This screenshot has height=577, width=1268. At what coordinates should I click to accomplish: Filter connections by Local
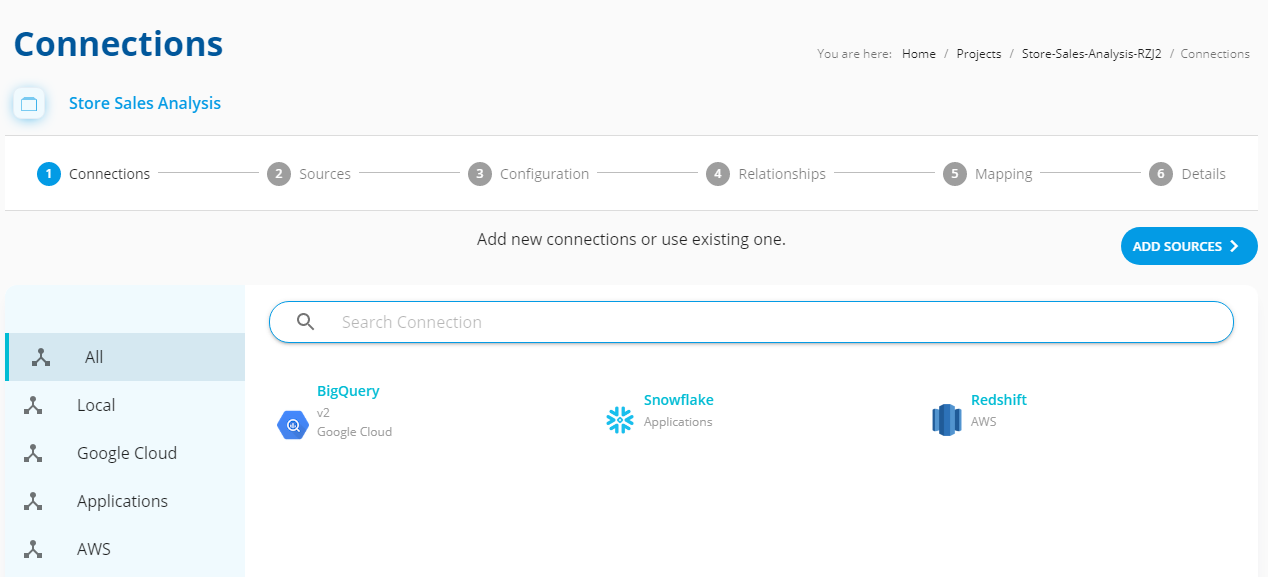pos(125,405)
